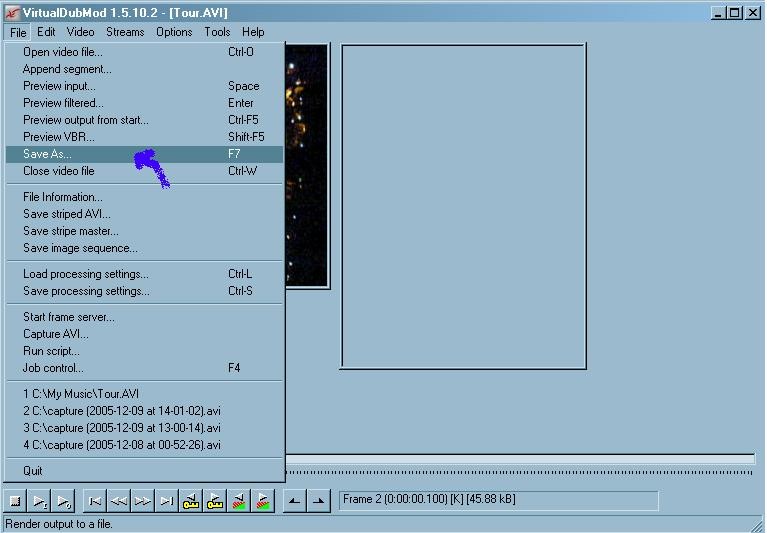Select Save striped AVI... entry
Screen dimensions: 767x533
coord(145,214)
